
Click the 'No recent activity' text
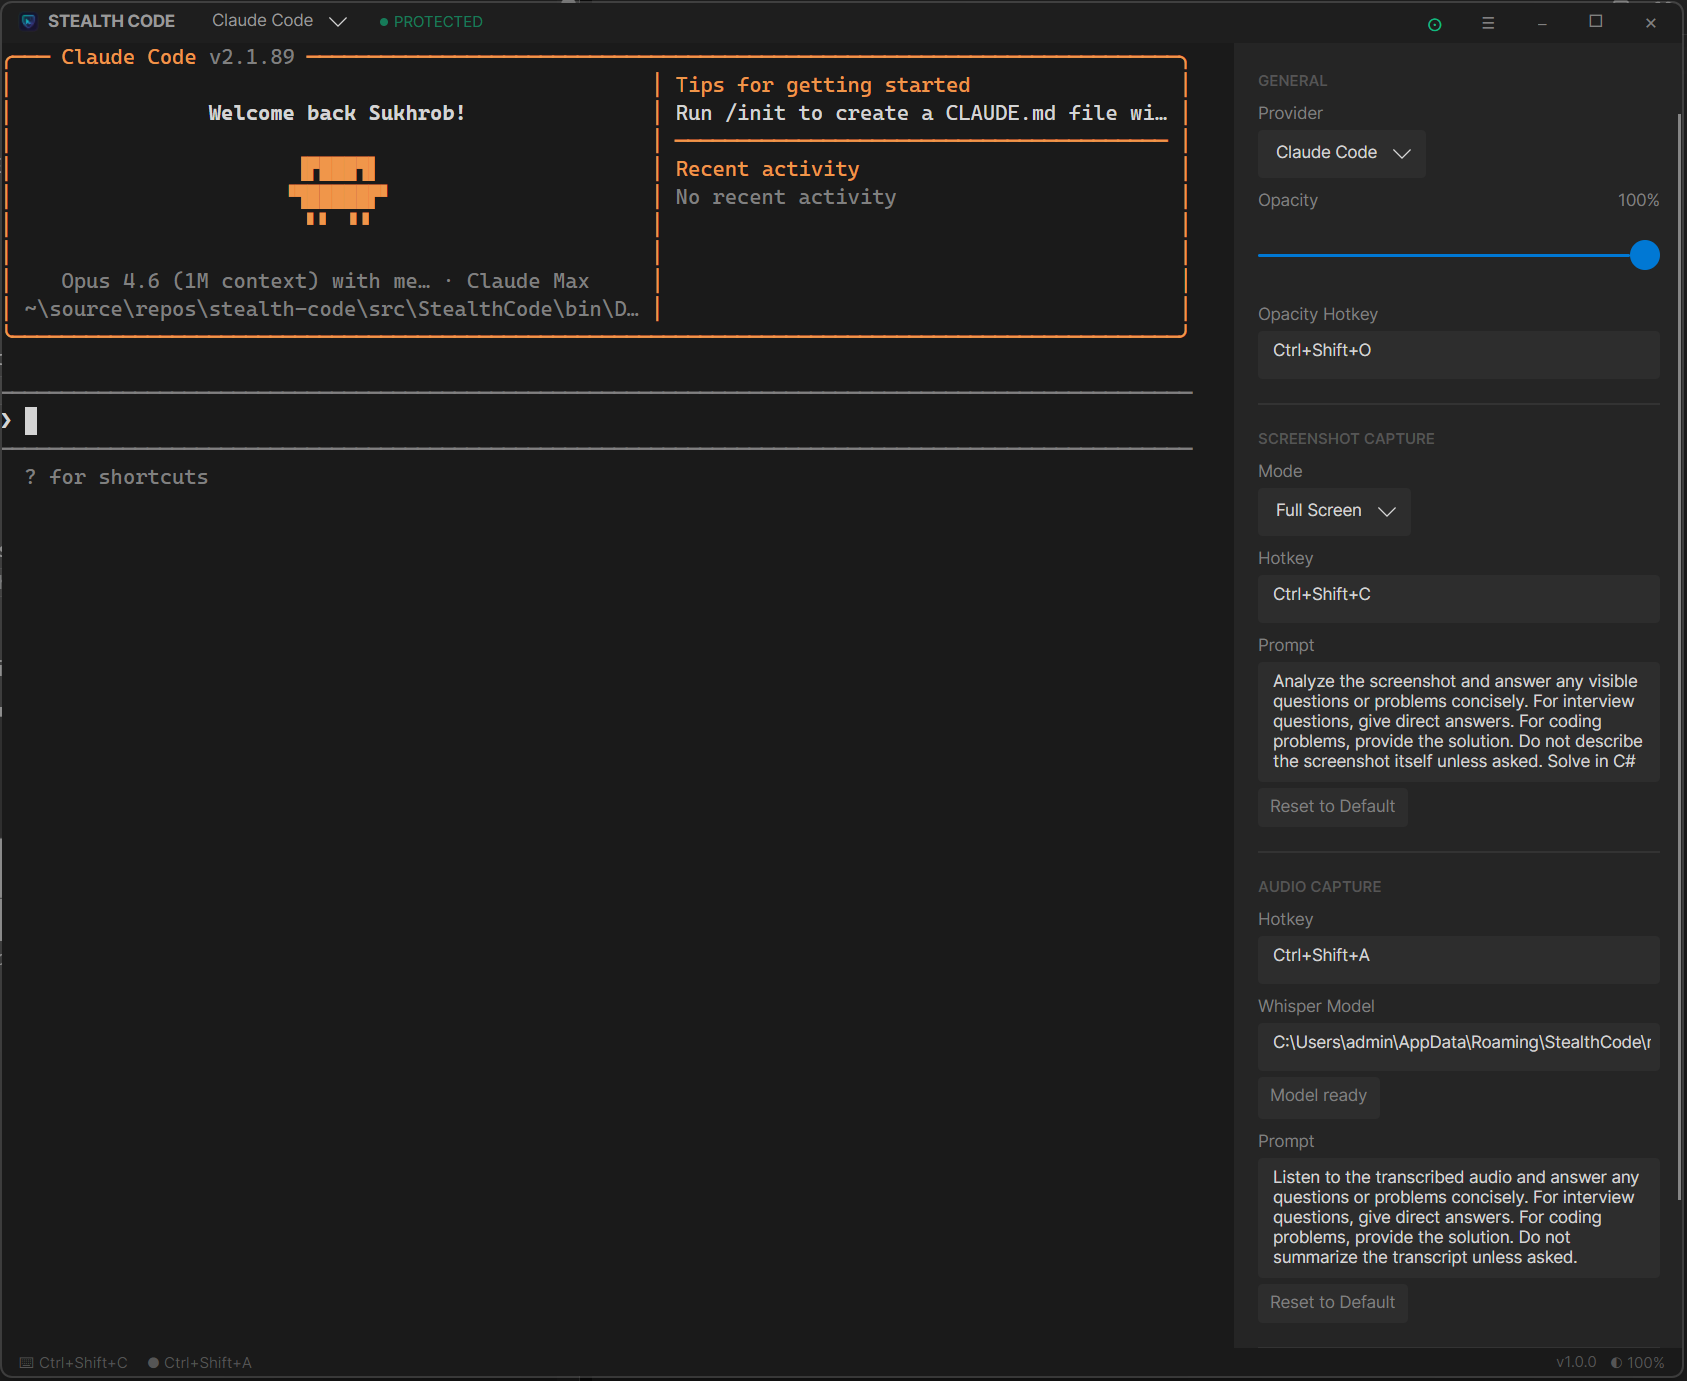pyautogui.click(x=785, y=197)
